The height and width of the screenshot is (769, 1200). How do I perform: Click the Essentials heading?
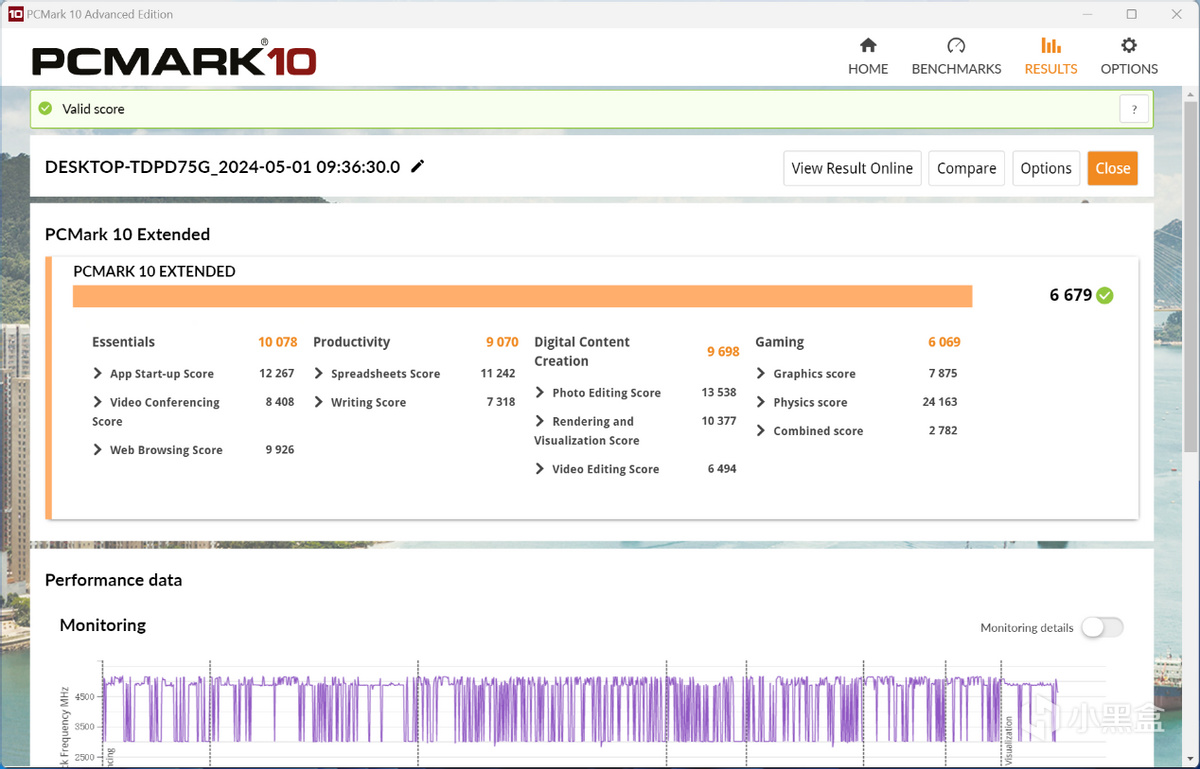coord(123,342)
